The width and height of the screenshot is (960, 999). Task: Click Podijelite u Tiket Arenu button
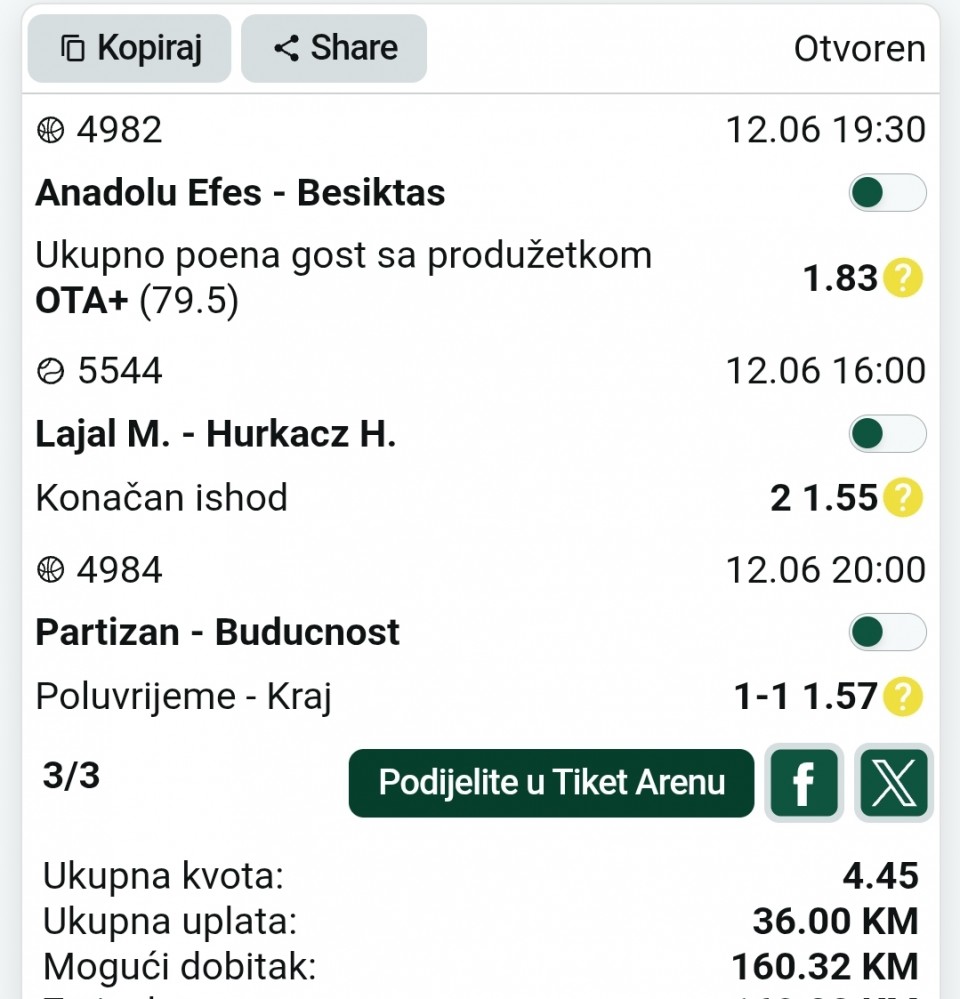(552, 783)
